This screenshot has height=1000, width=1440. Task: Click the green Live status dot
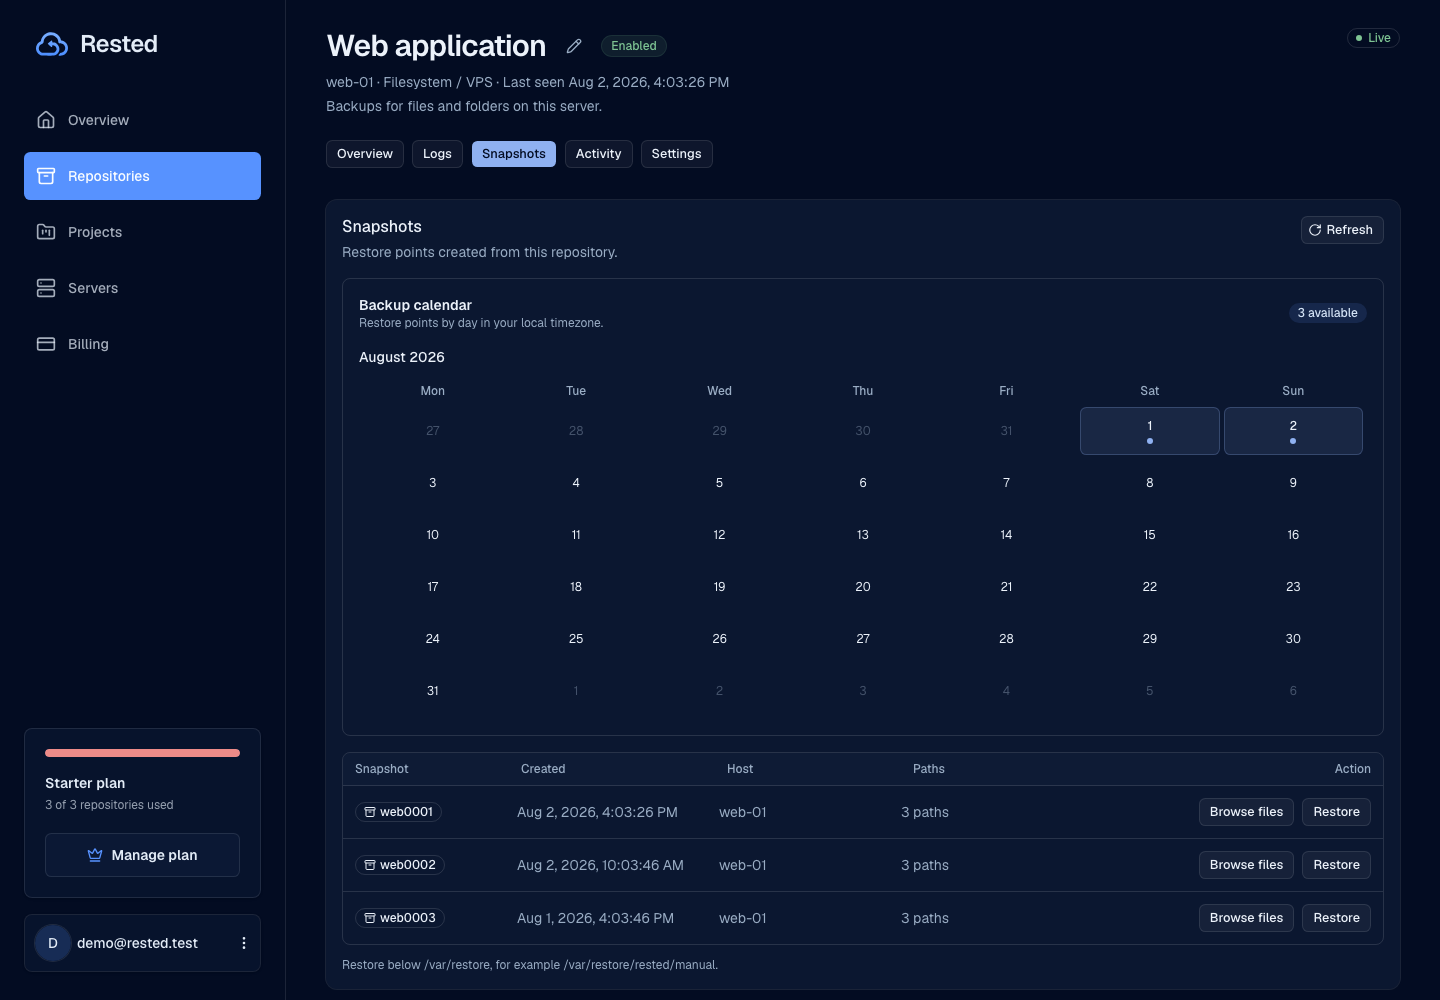1359,38
